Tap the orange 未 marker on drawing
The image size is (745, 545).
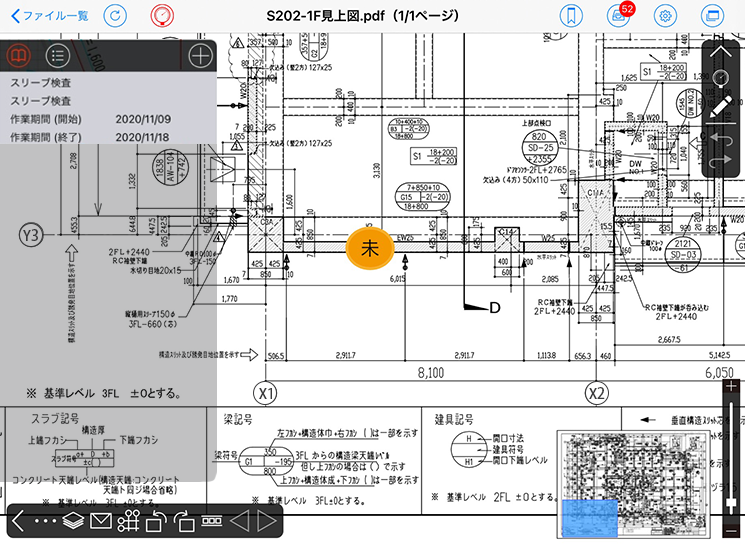coord(367,247)
